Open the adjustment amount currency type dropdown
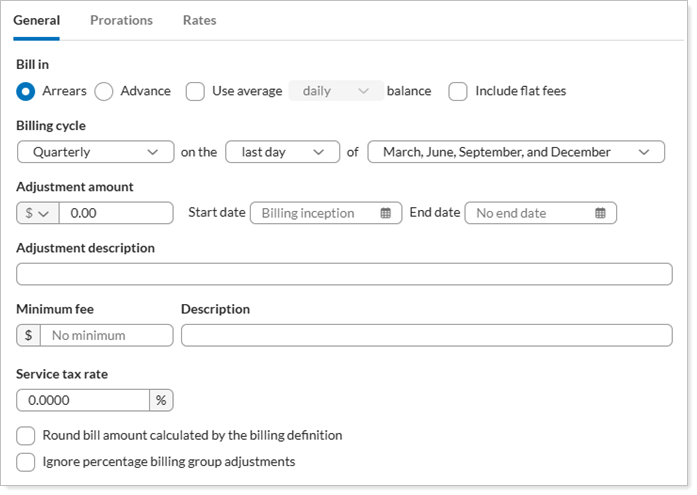Viewport: 697px width, 495px height. coord(38,213)
